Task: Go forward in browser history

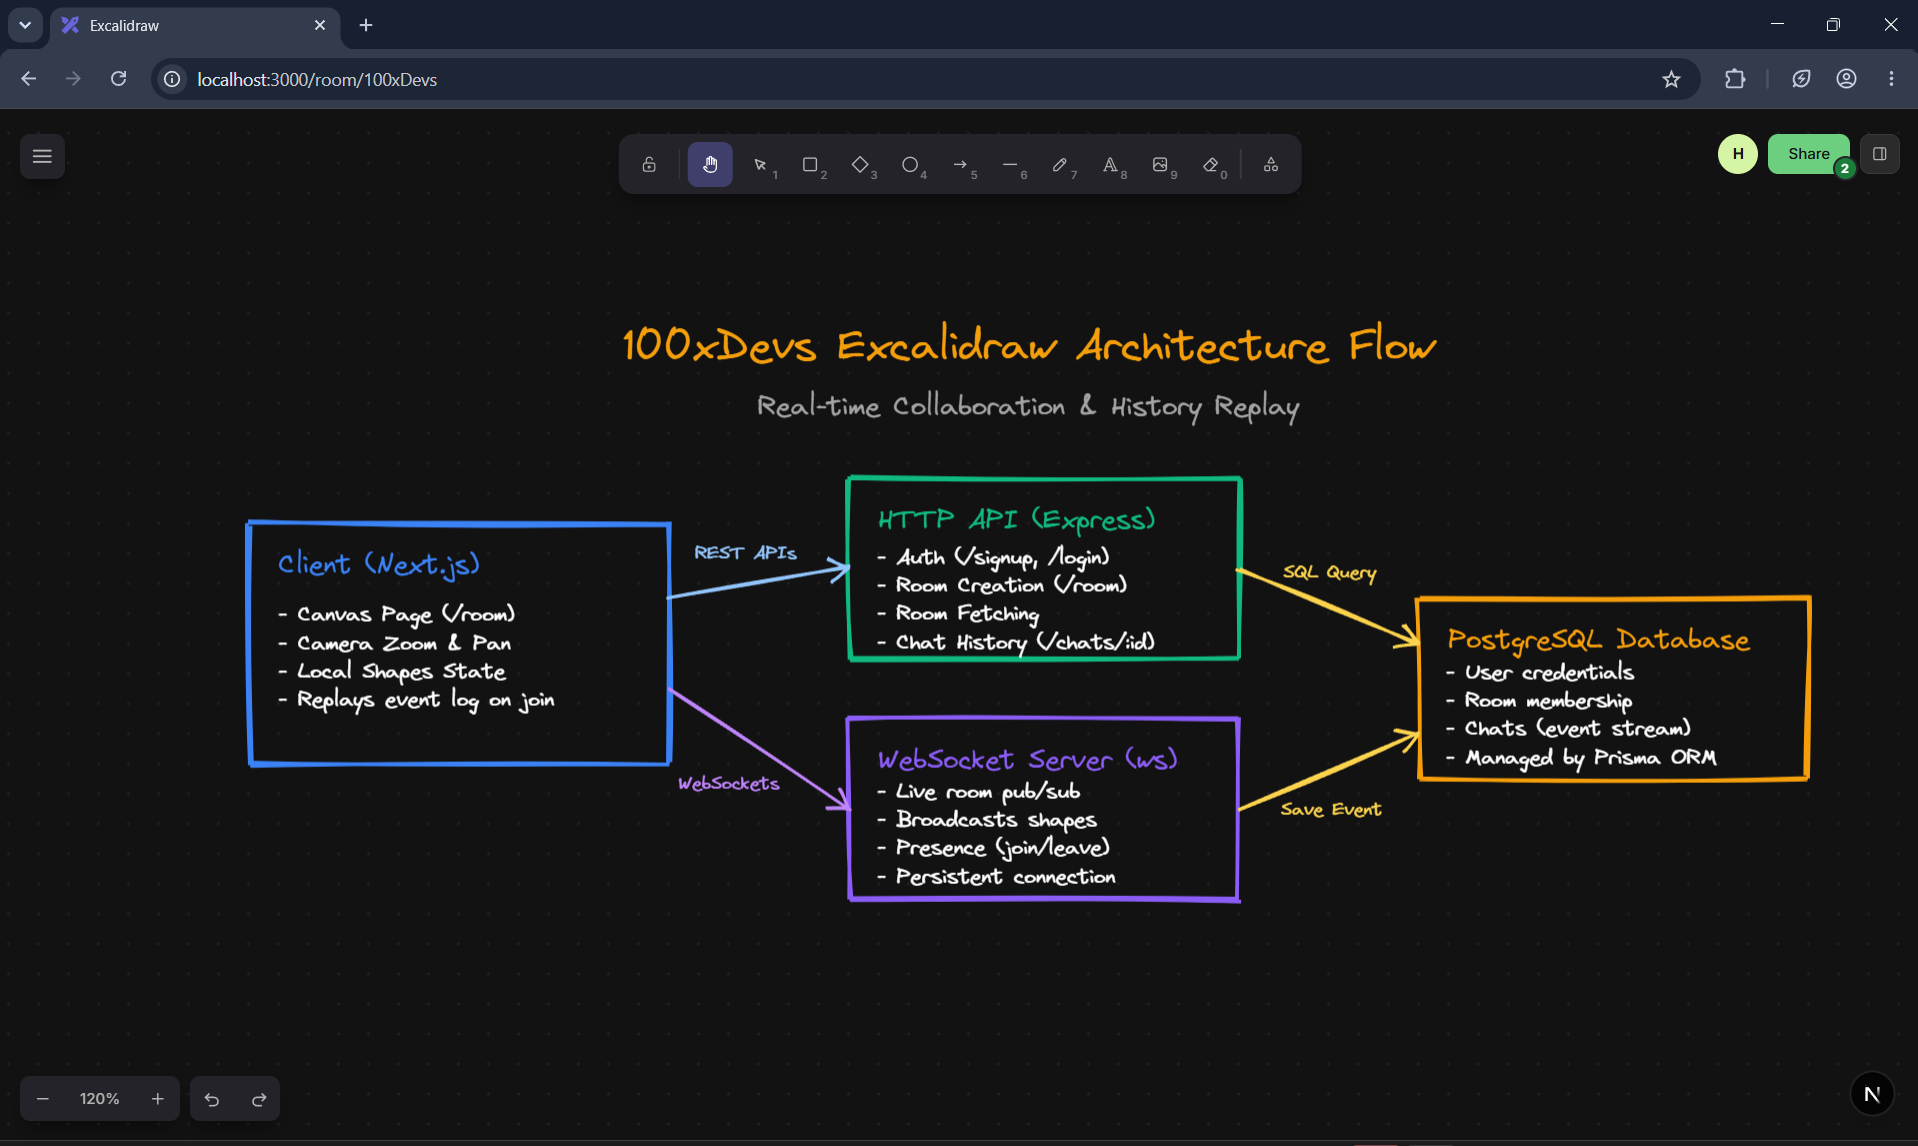Action: [x=73, y=79]
